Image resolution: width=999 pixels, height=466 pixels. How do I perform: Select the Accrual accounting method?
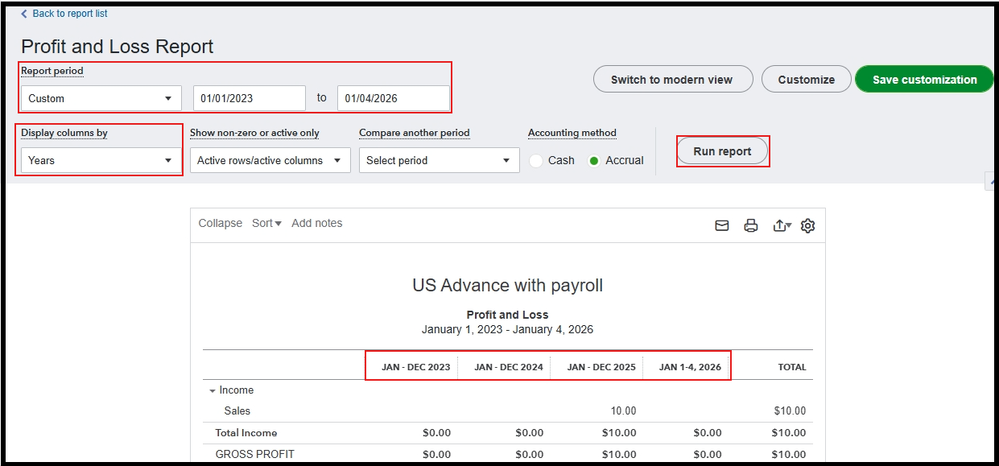[595, 160]
